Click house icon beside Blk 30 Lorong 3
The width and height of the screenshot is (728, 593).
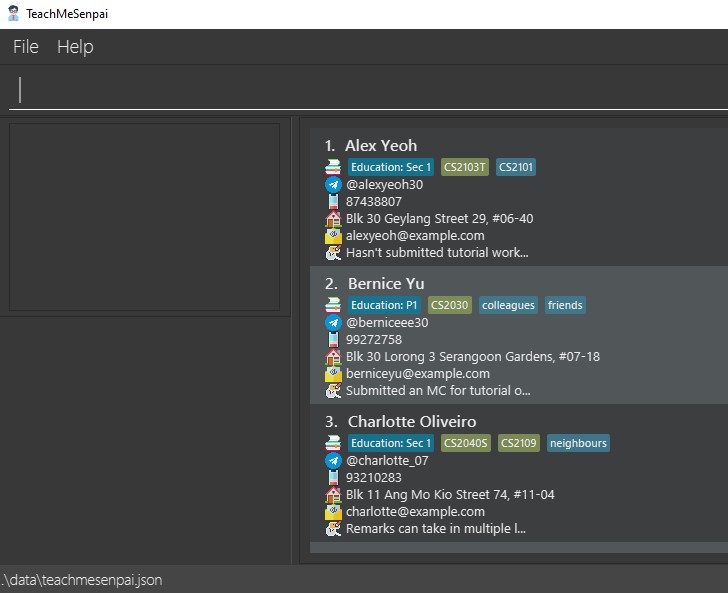click(333, 357)
